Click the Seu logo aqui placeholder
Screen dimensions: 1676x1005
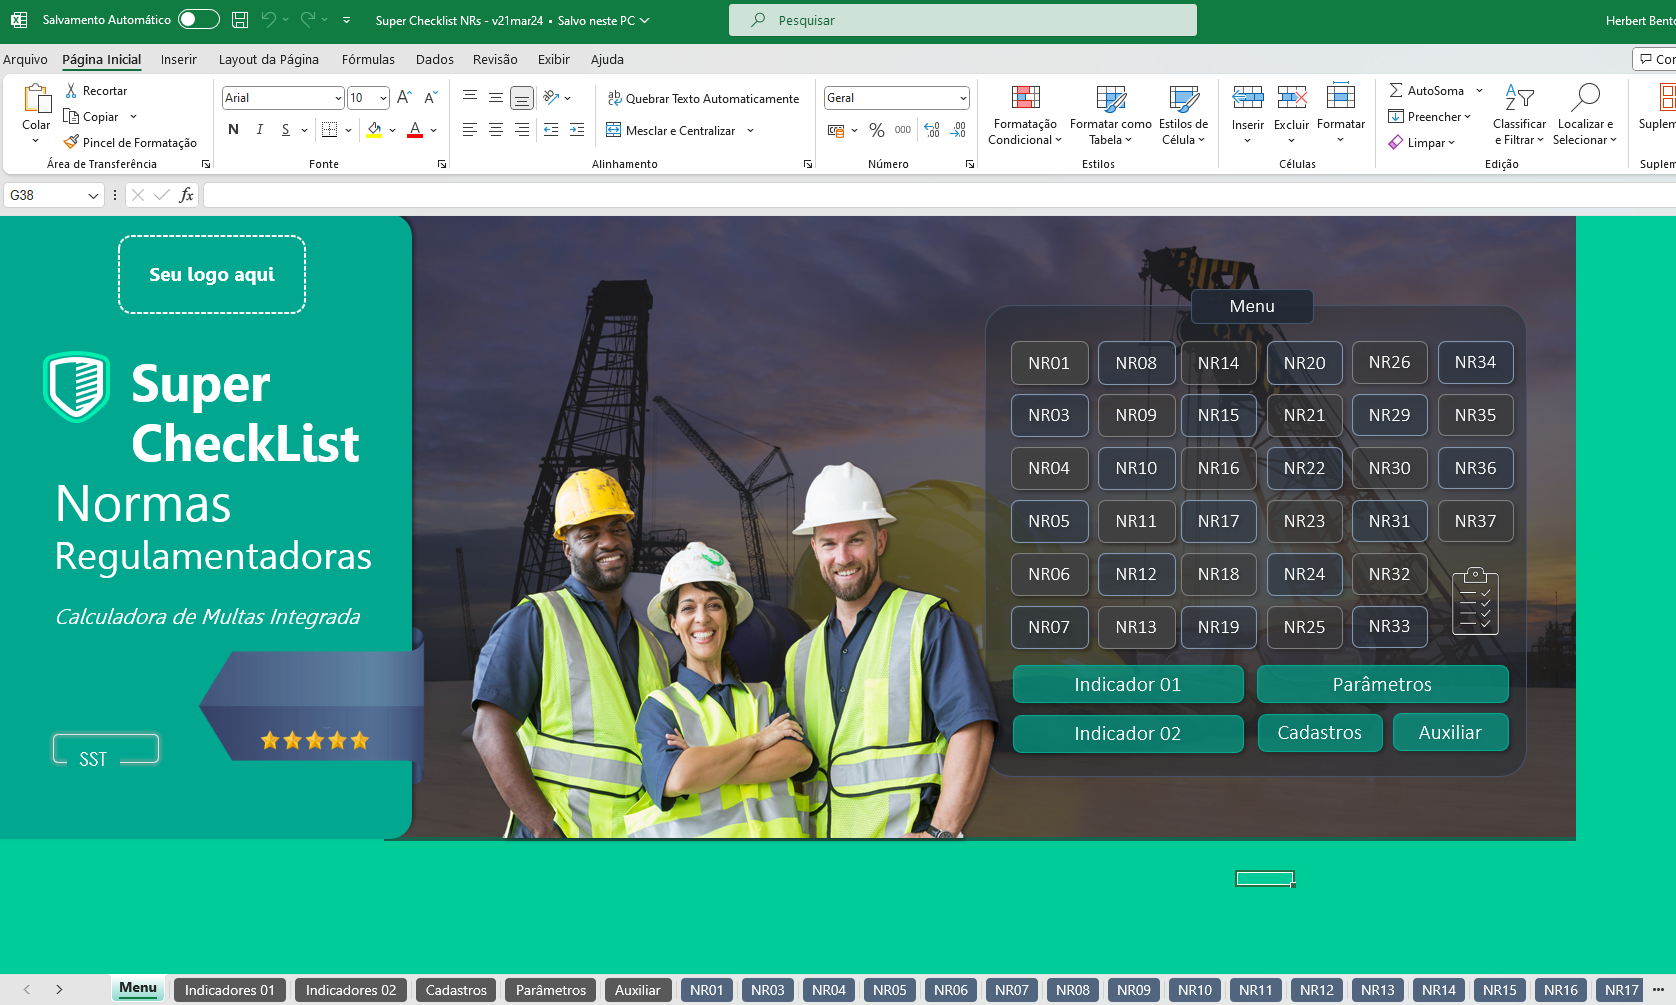212,274
